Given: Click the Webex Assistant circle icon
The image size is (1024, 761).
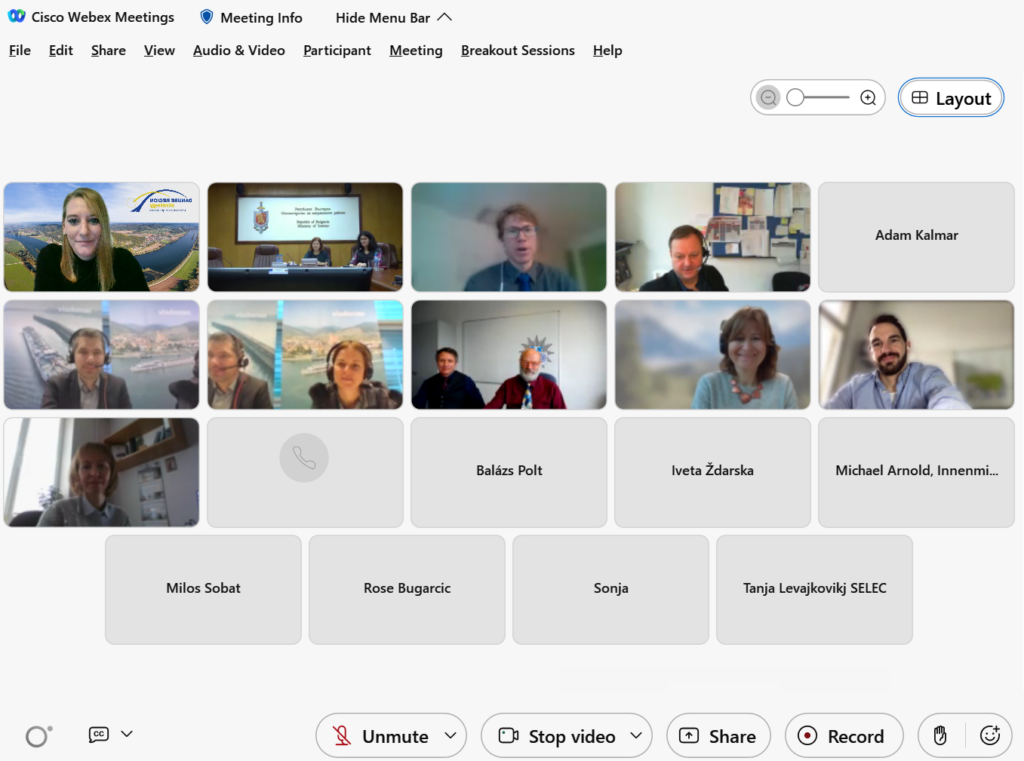Looking at the screenshot, I should 38,736.
